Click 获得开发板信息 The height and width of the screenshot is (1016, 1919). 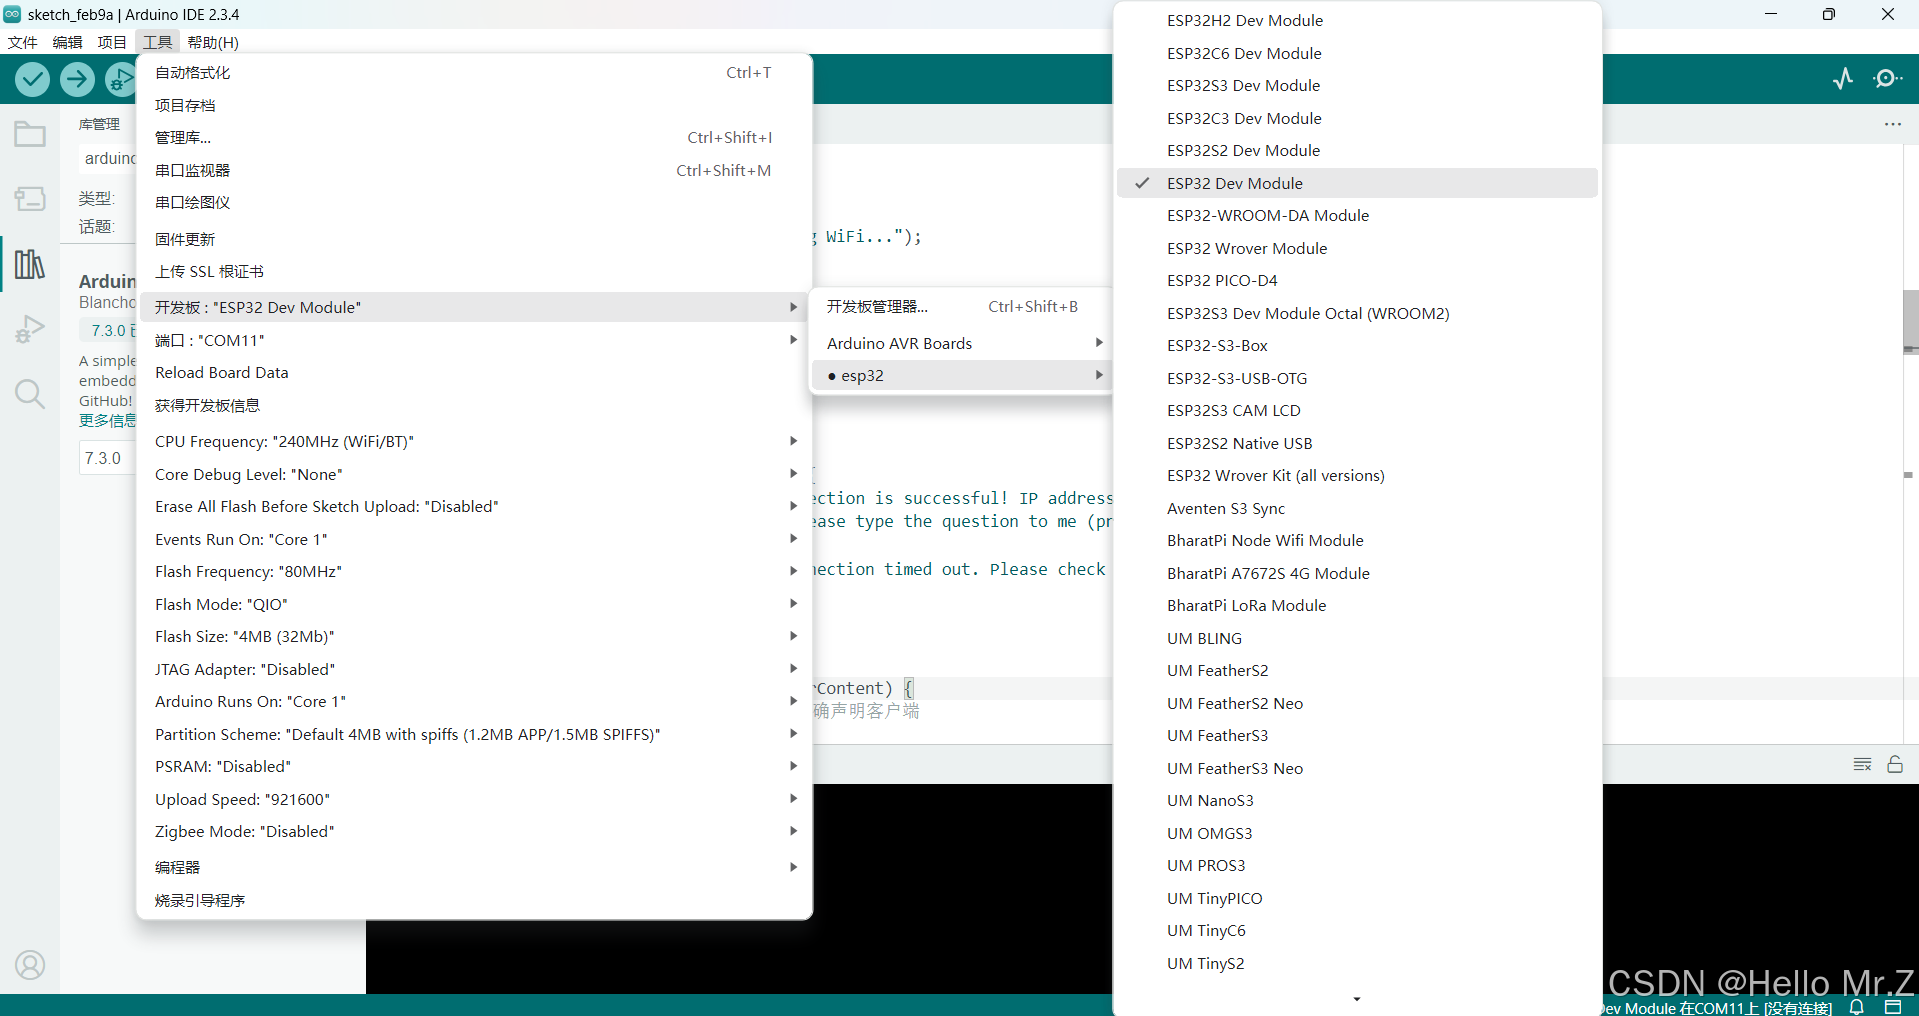474,405
